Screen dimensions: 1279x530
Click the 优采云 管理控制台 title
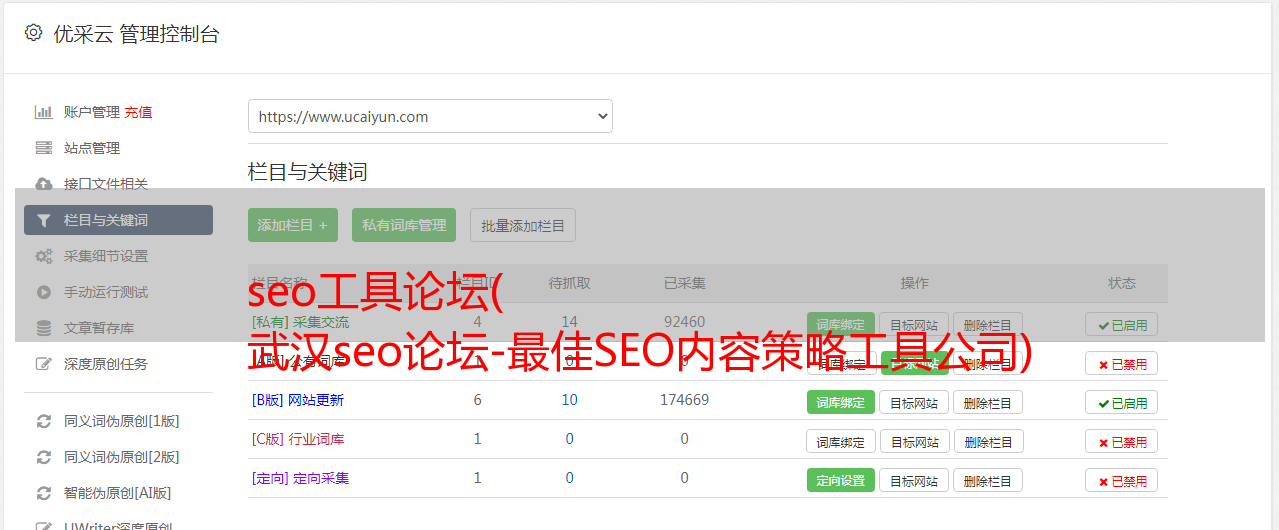136,34
